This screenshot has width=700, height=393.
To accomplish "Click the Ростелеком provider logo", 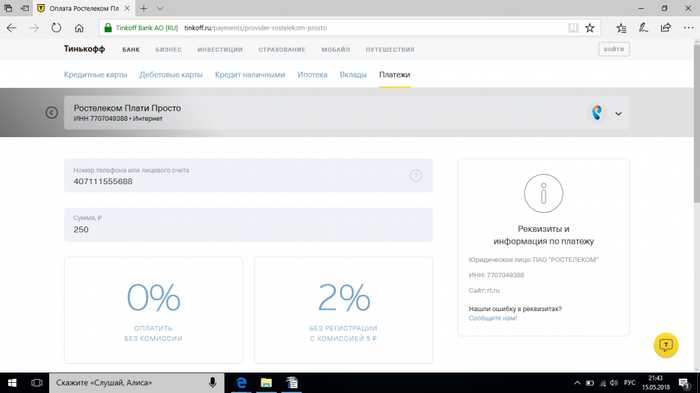I will tap(597, 112).
